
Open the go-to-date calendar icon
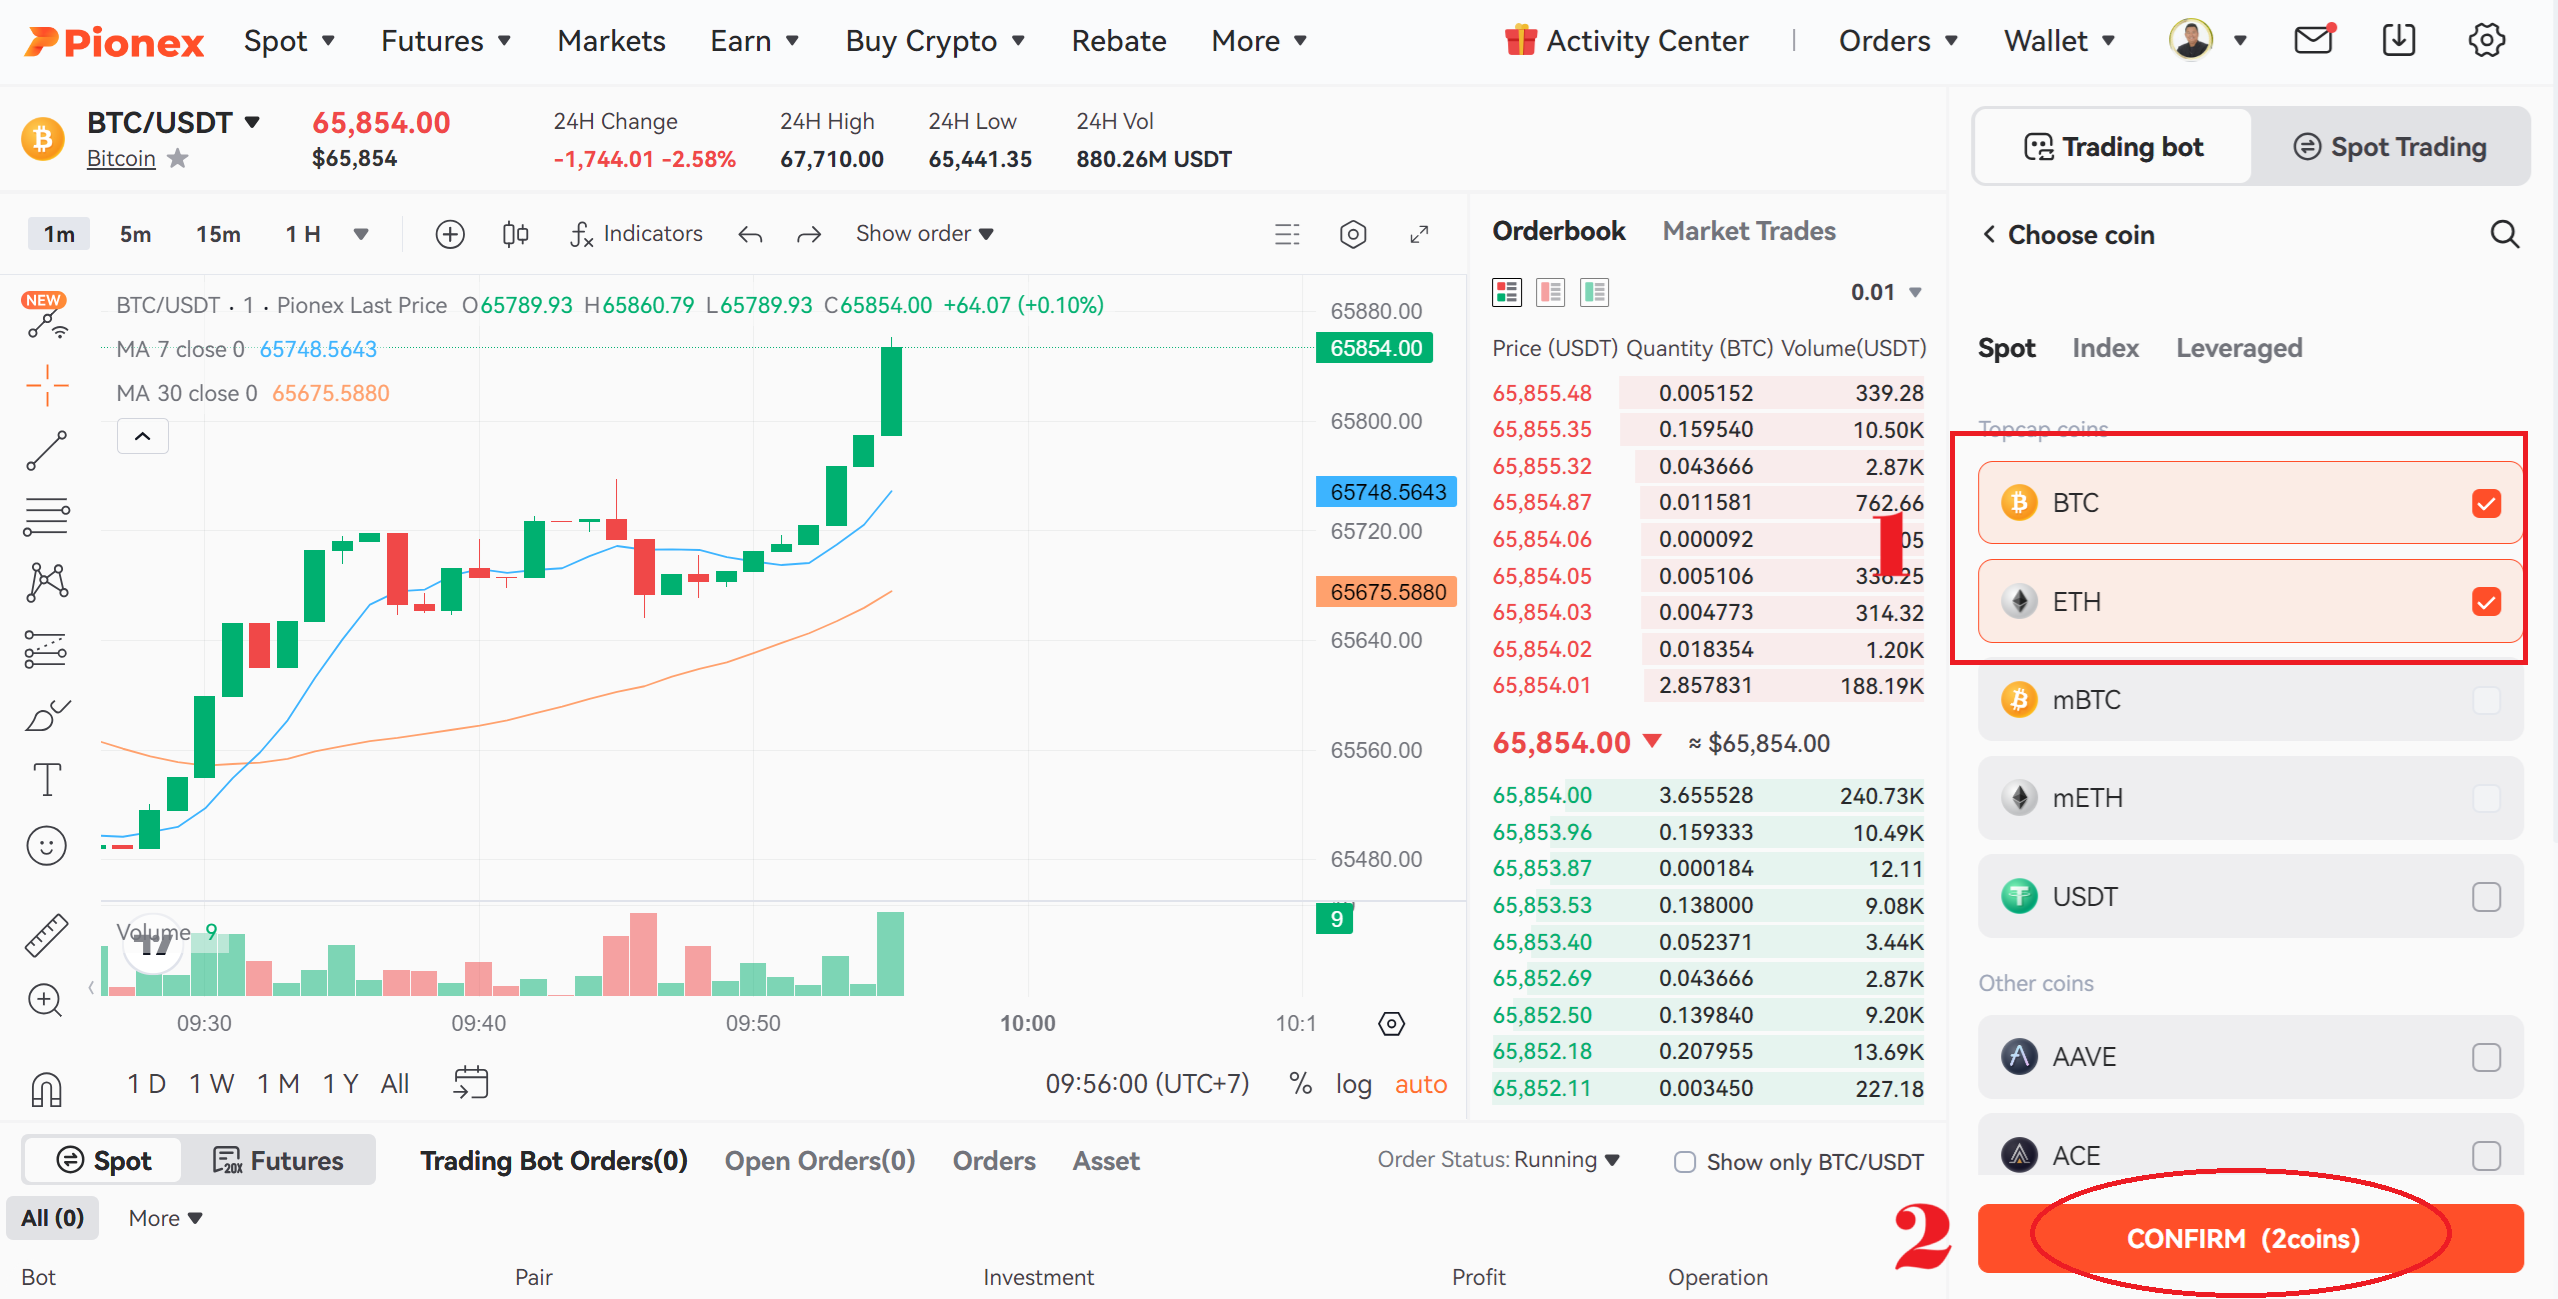click(x=470, y=1083)
